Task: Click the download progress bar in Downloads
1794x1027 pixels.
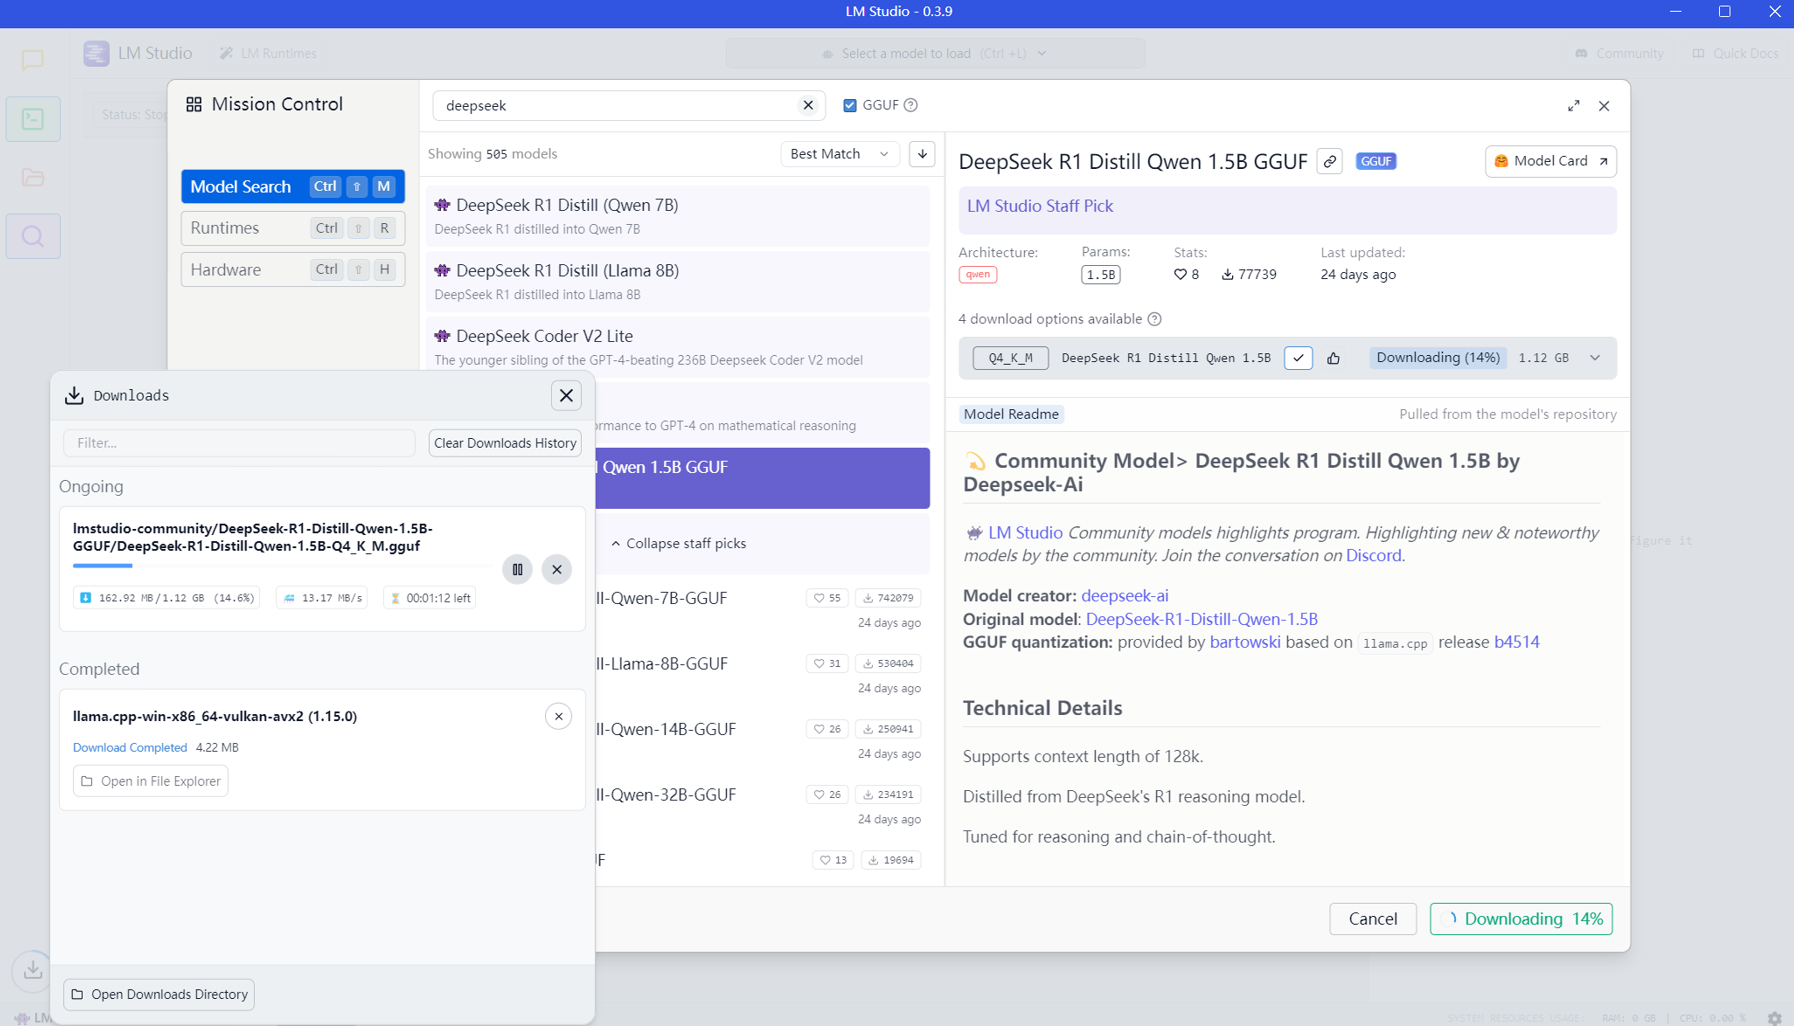Action: pyautogui.click(x=280, y=566)
